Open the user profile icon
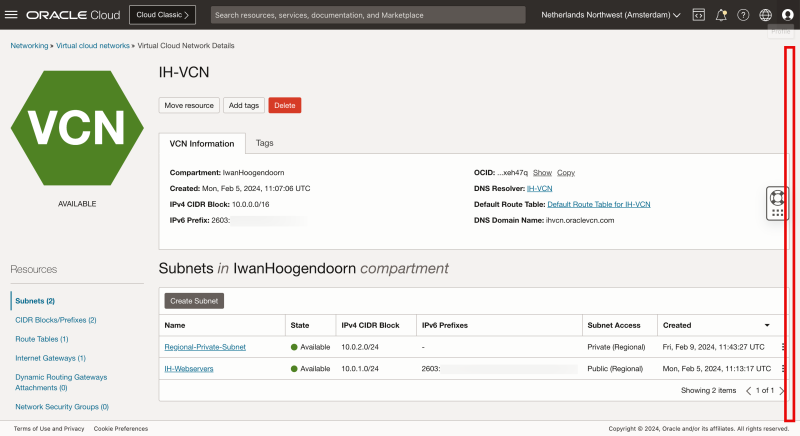The image size is (800, 436). point(788,15)
